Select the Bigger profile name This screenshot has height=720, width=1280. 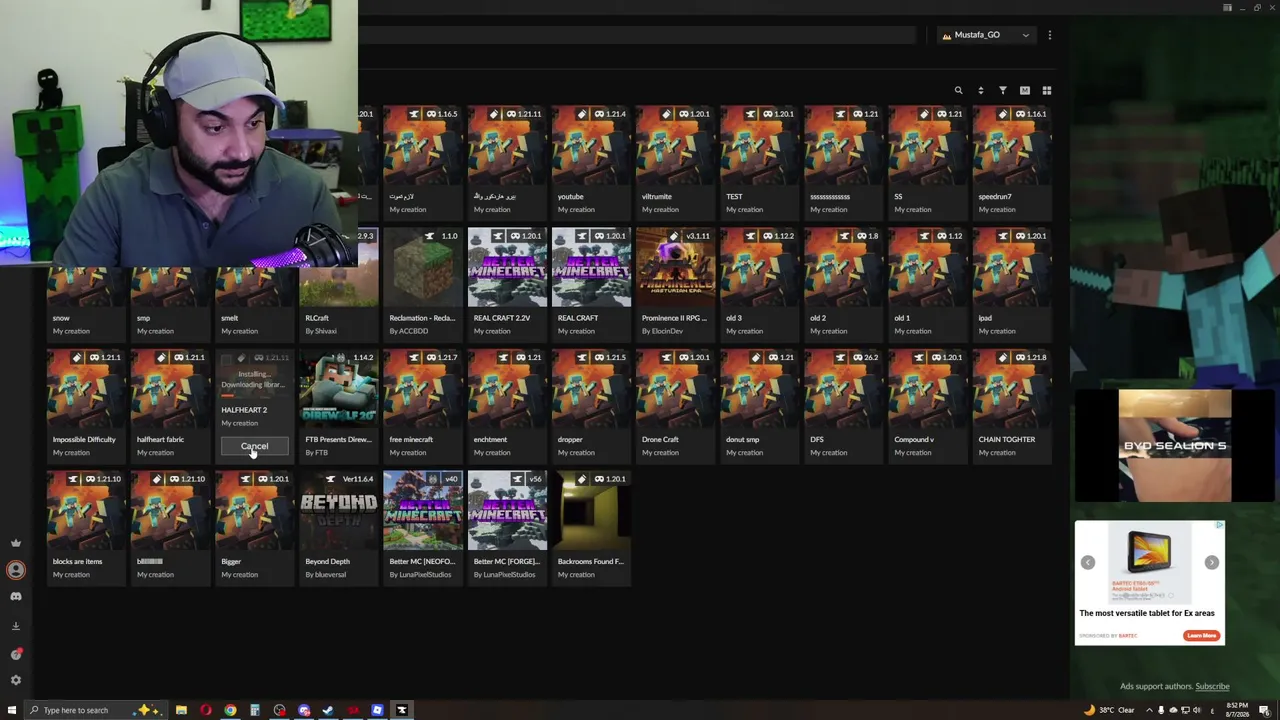pyautogui.click(x=231, y=562)
